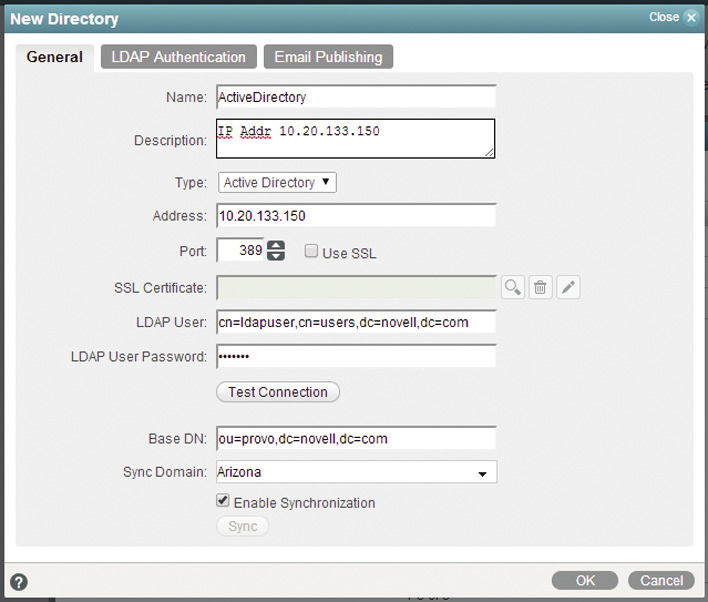Click the LDAP User Password field
This screenshot has width=708, height=602.
tap(356, 356)
